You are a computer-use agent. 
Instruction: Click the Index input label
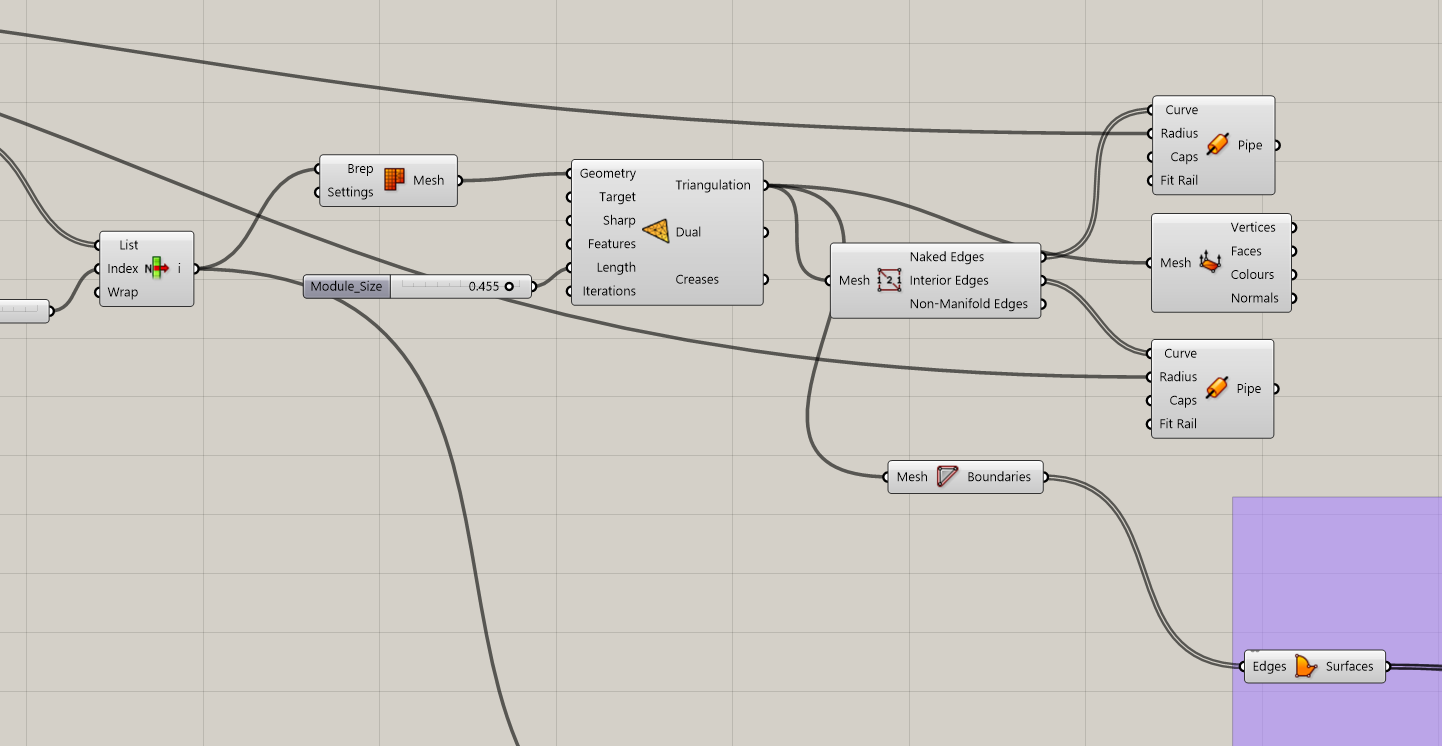pyautogui.click(x=123, y=268)
